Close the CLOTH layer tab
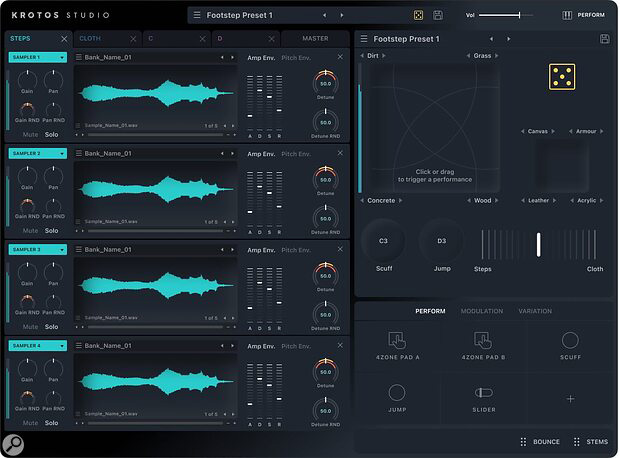Screen dimensions: 620x458 [x=133, y=39]
